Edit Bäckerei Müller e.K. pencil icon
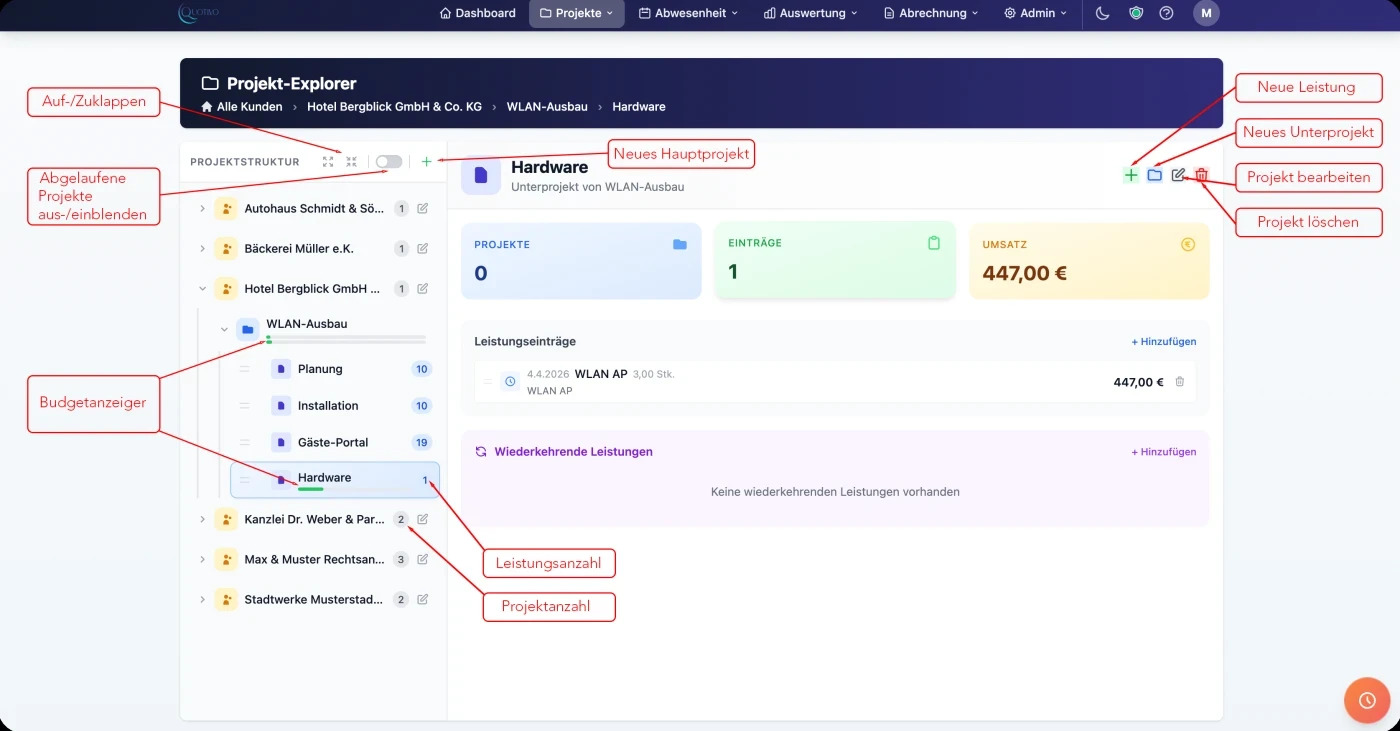Viewport: 1400px width, 731px height. (x=423, y=248)
